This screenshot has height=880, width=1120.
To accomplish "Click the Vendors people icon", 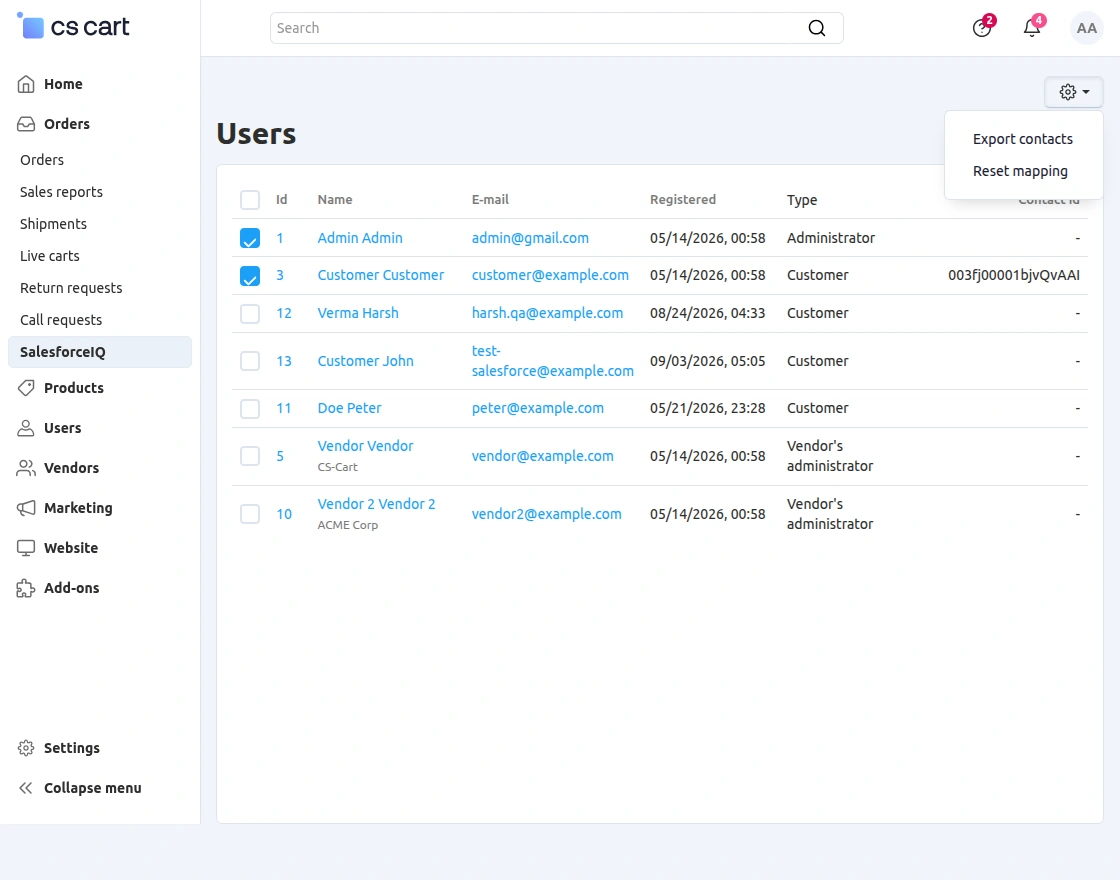I will (26, 468).
